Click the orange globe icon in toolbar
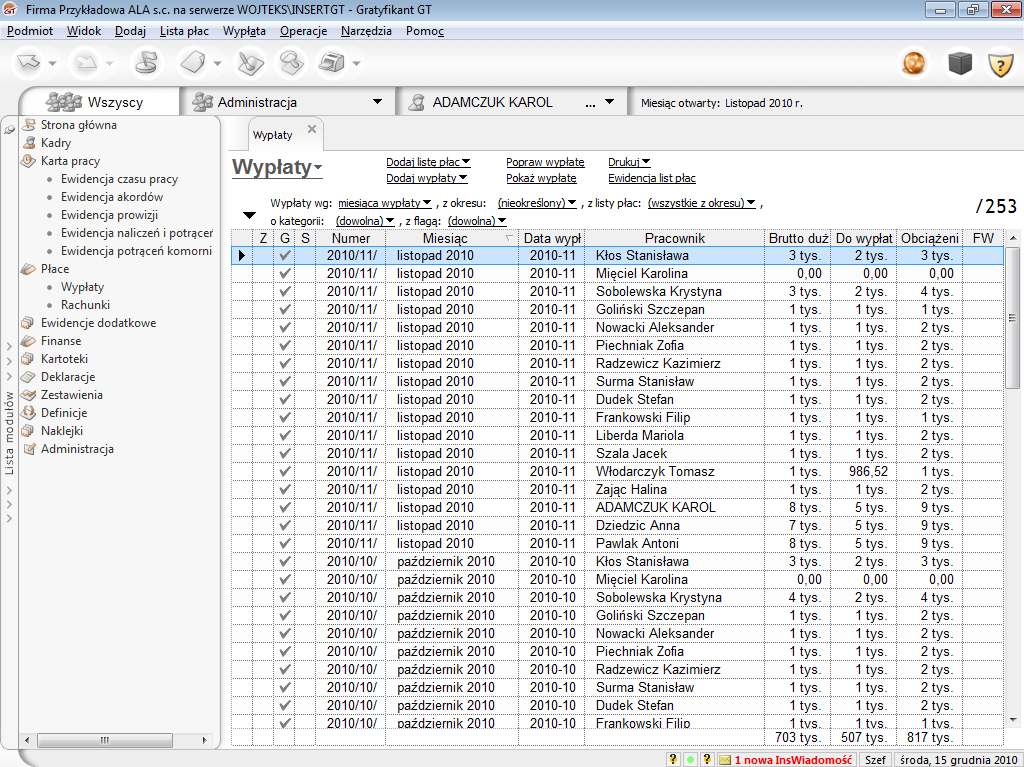 point(914,64)
